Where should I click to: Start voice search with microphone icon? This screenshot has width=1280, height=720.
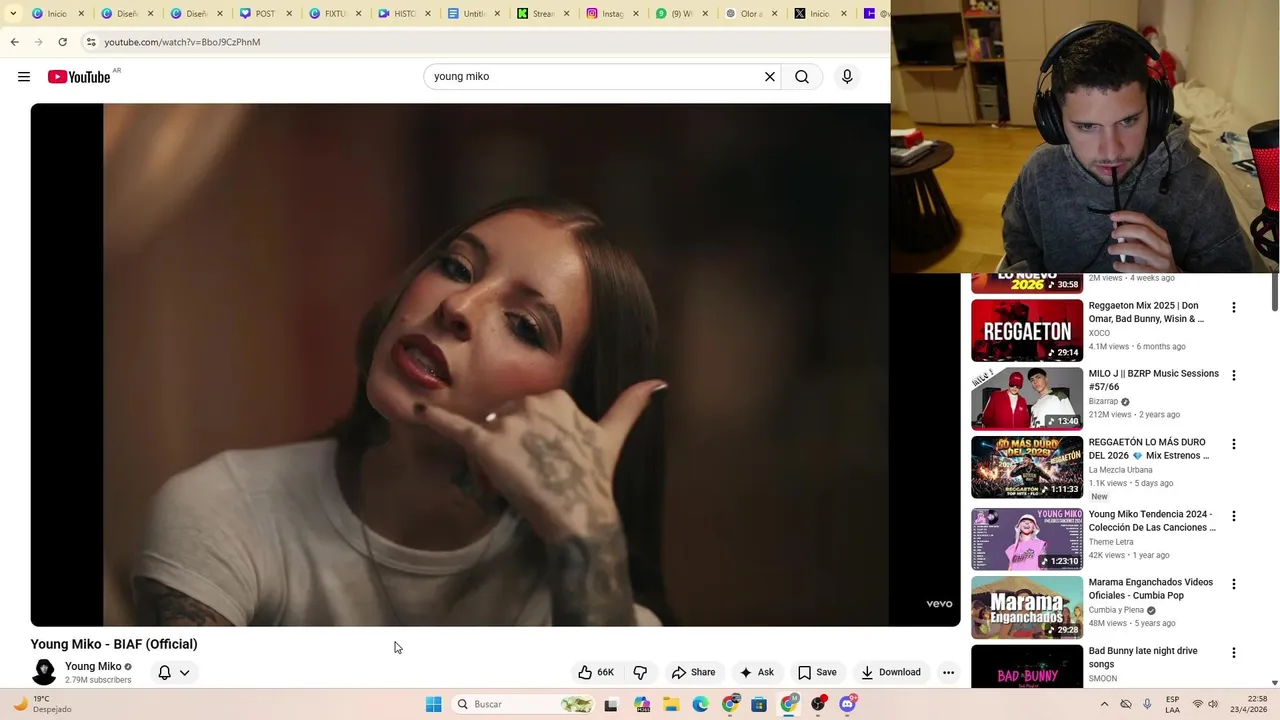click(847, 77)
